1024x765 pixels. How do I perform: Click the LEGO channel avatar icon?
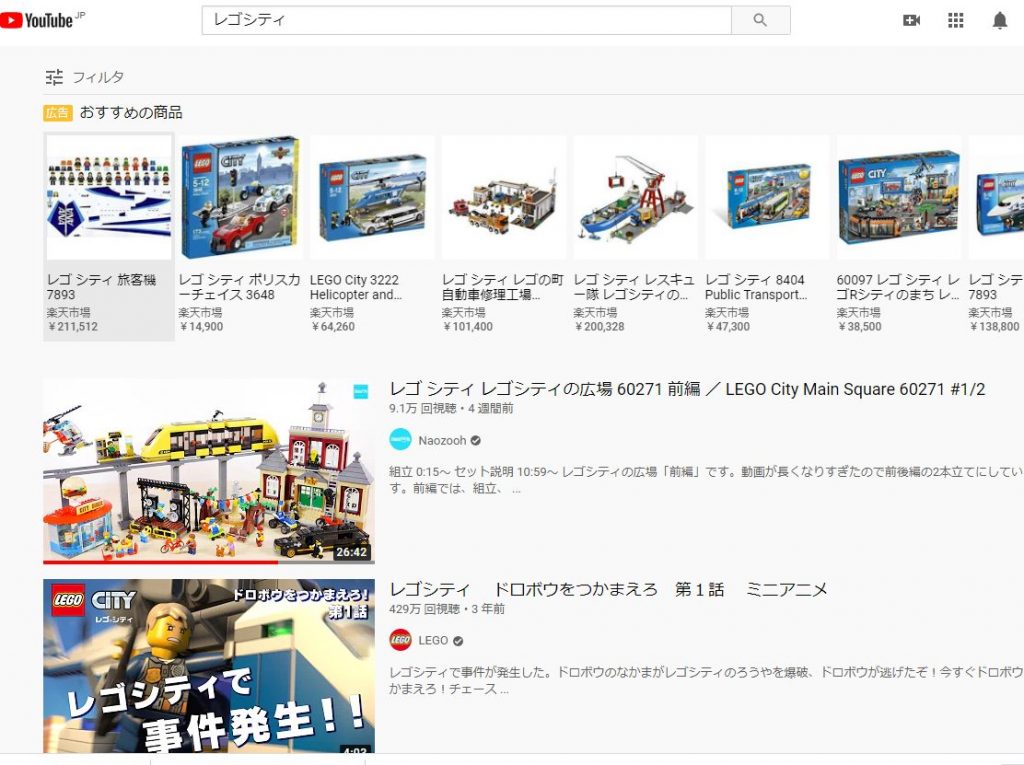tap(400, 640)
